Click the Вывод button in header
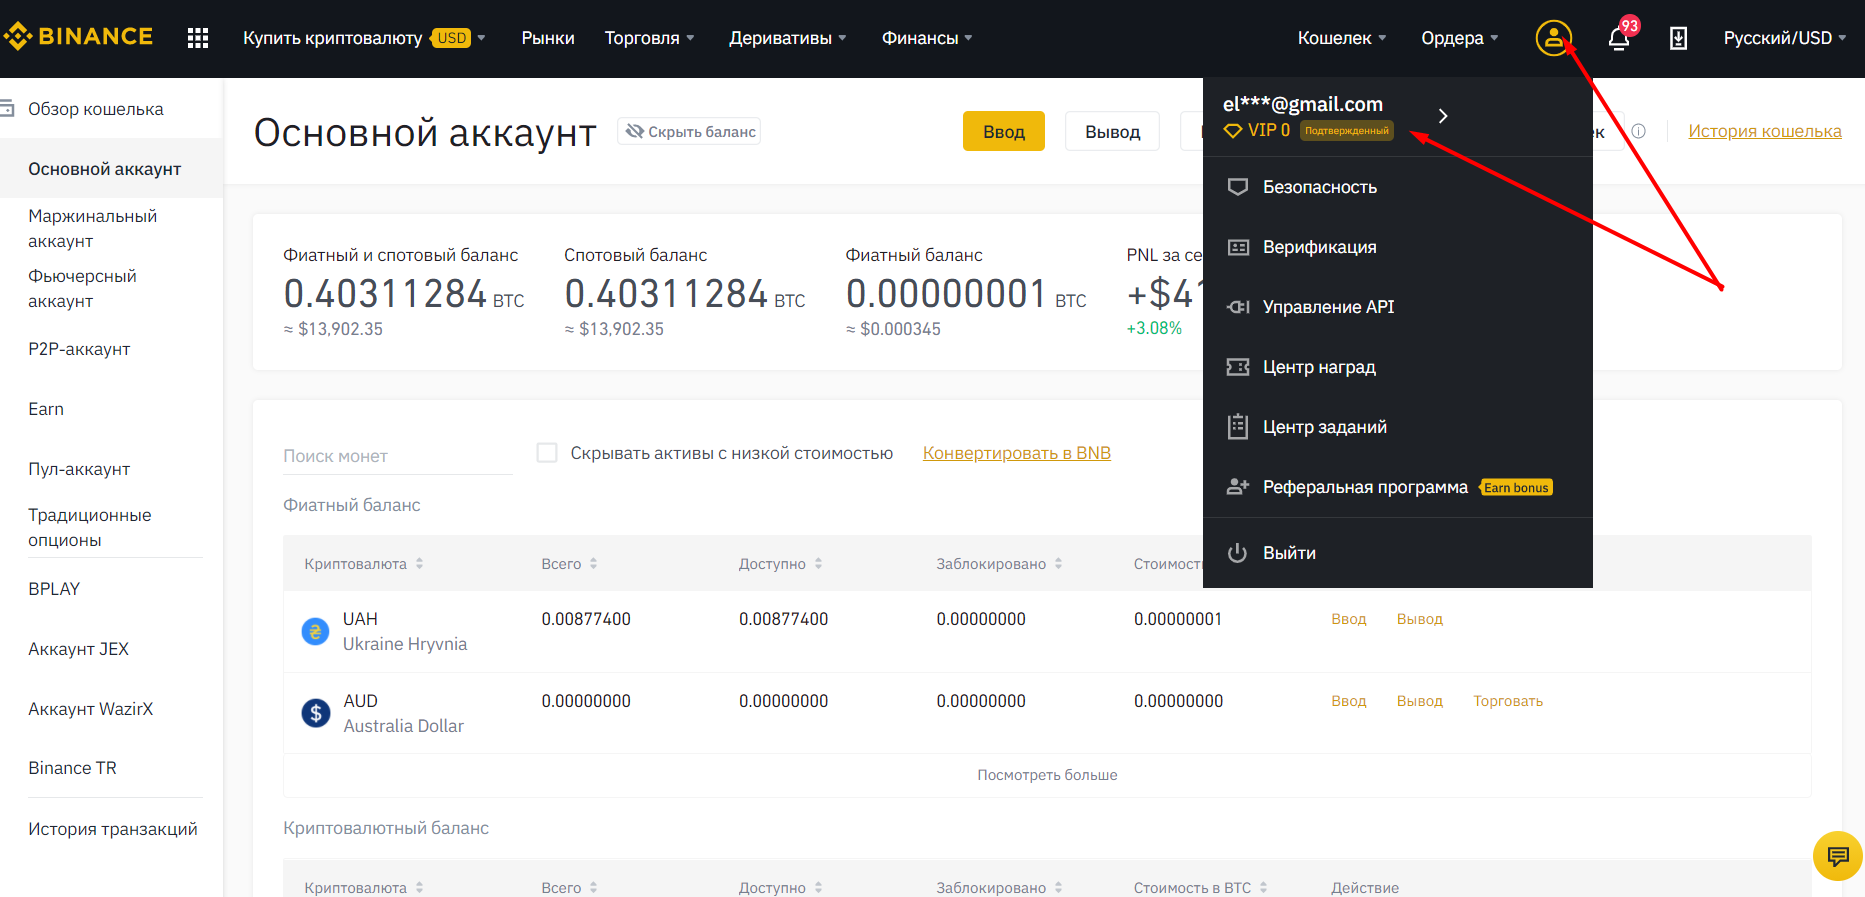This screenshot has height=897, width=1865. click(1112, 131)
